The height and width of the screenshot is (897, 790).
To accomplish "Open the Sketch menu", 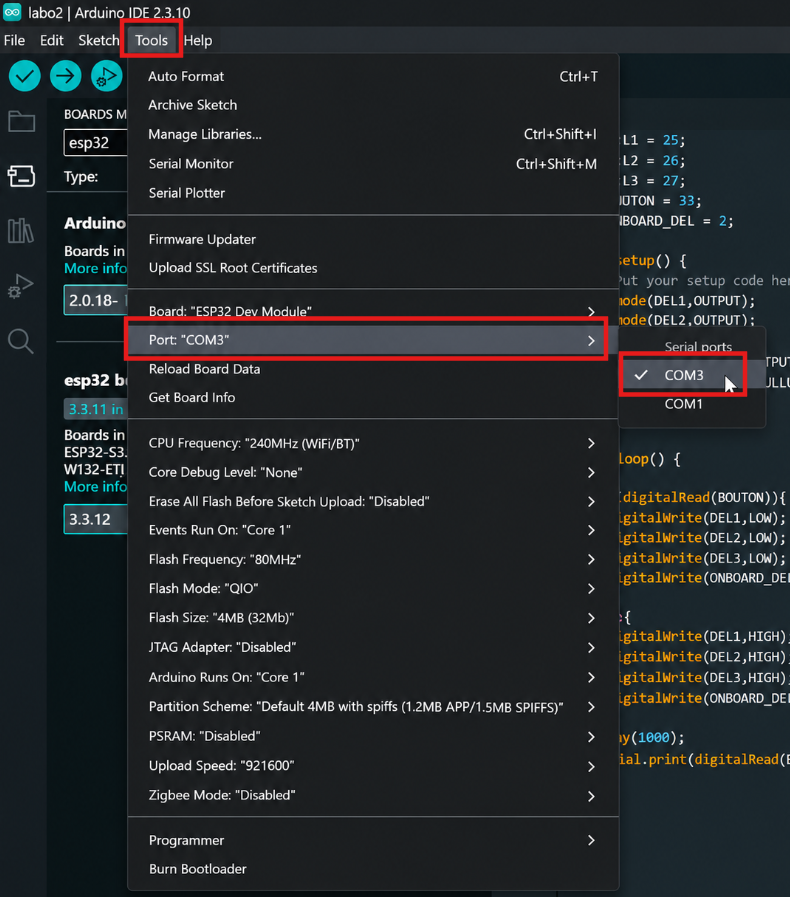I will click(98, 41).
